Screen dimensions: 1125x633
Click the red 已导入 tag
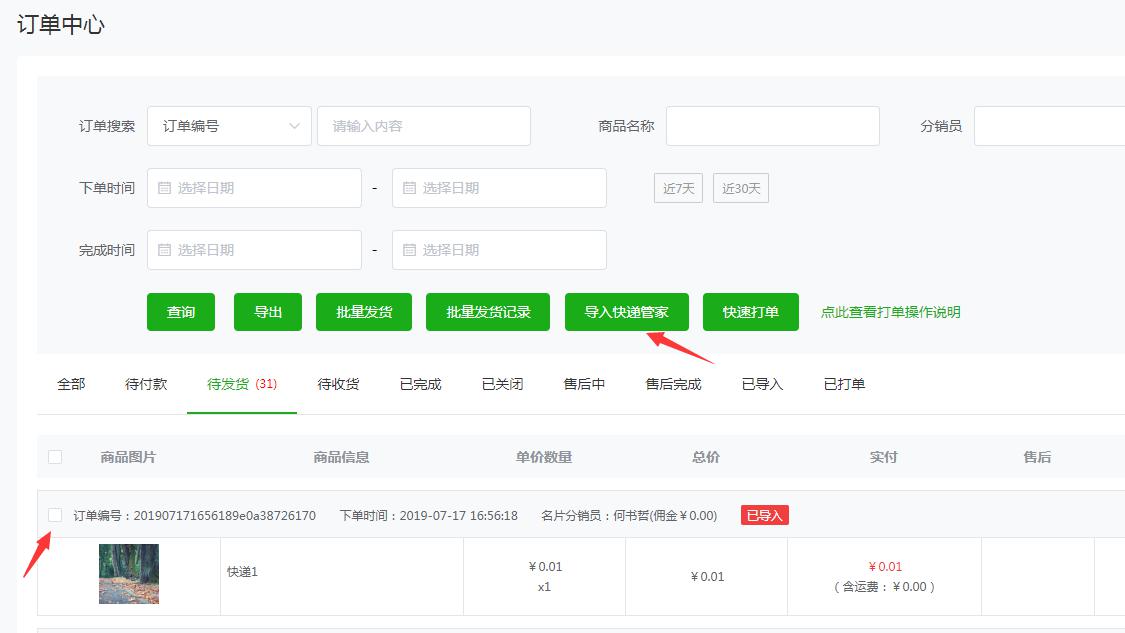click(765, 515)
